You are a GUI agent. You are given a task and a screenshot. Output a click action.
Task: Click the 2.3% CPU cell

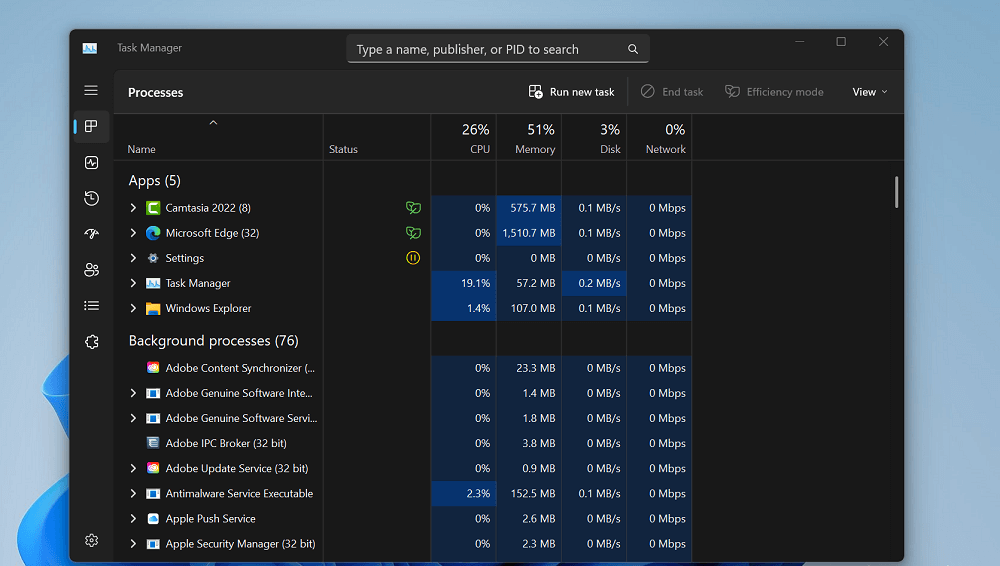coord(464,493)
